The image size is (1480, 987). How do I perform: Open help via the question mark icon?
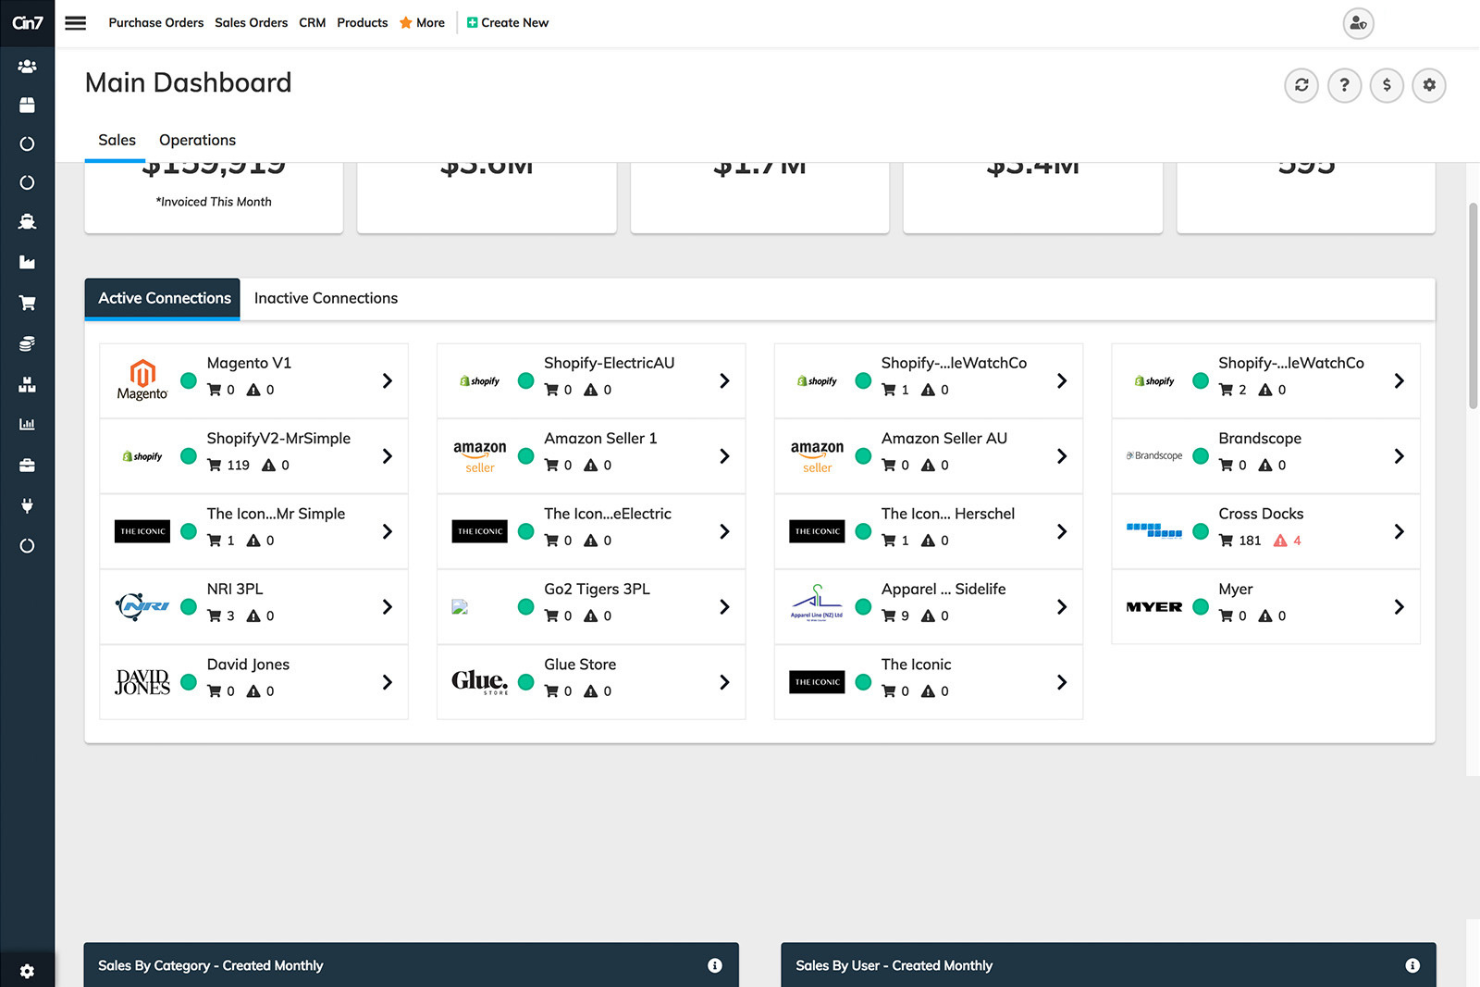point(1344,85)
